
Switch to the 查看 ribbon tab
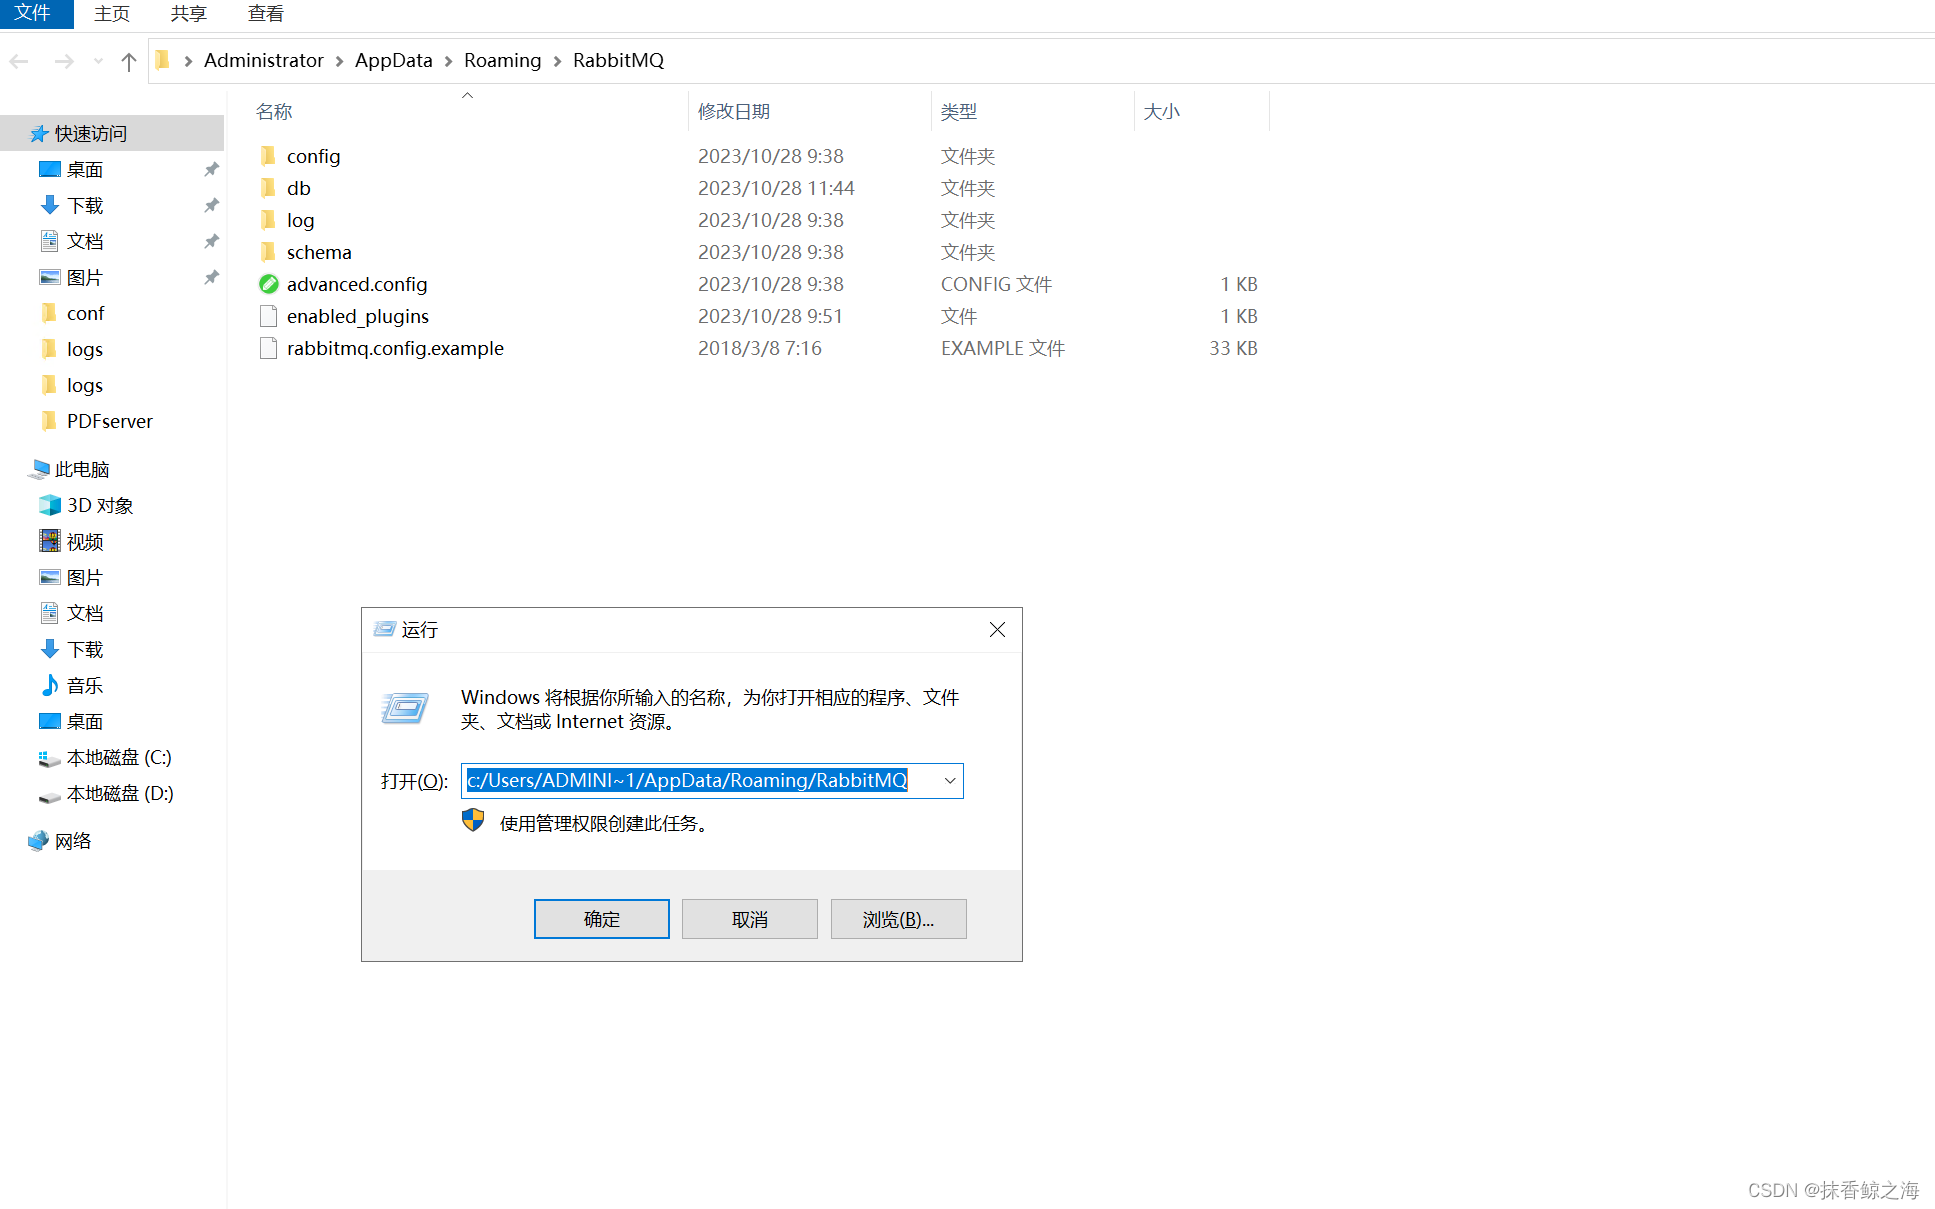265,13
